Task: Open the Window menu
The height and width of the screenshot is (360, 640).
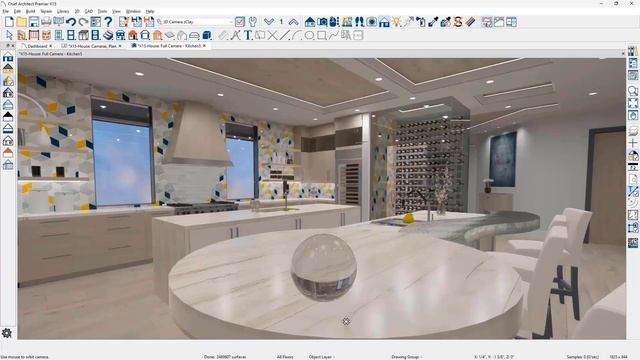Action: [133, 11]
